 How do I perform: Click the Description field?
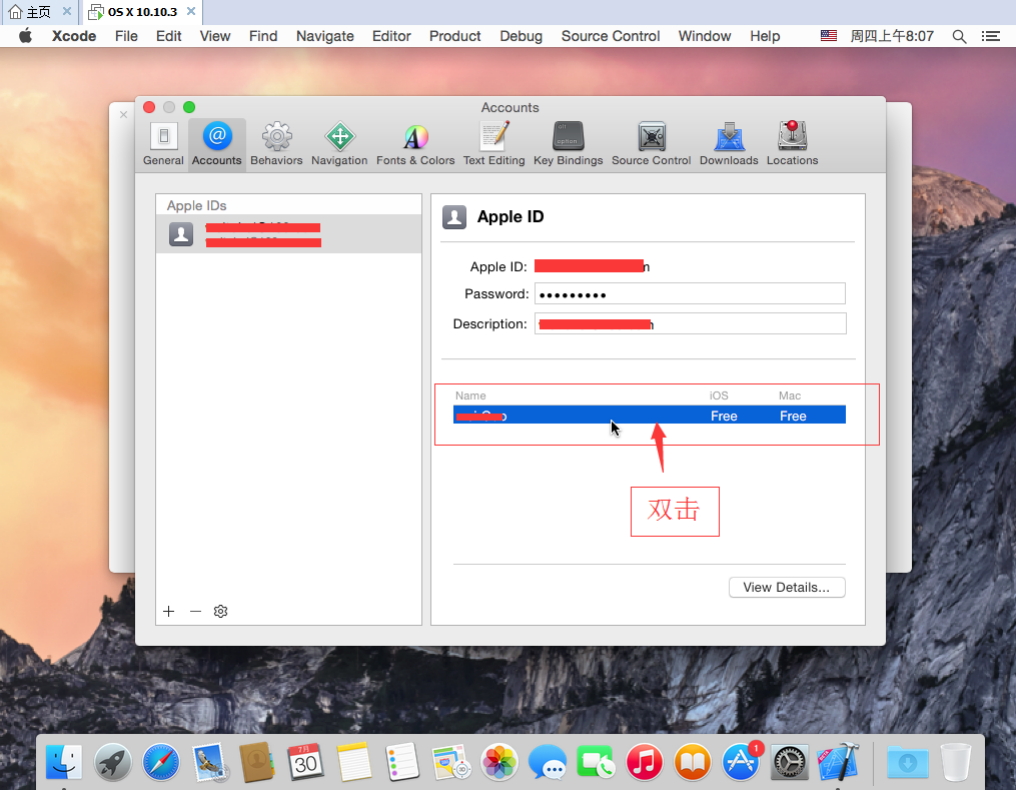coord(690,323)
